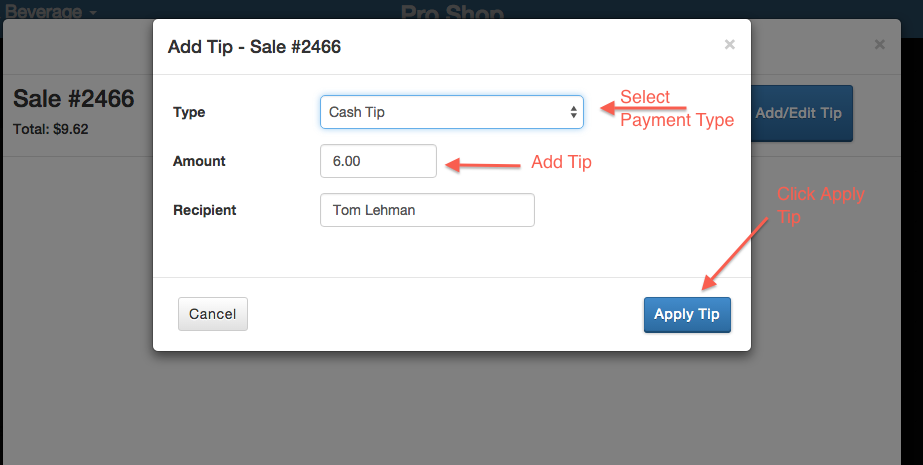The height and width of the screenshot is (465, 923).
Task: Click the Recipient label
Action: 204,210
